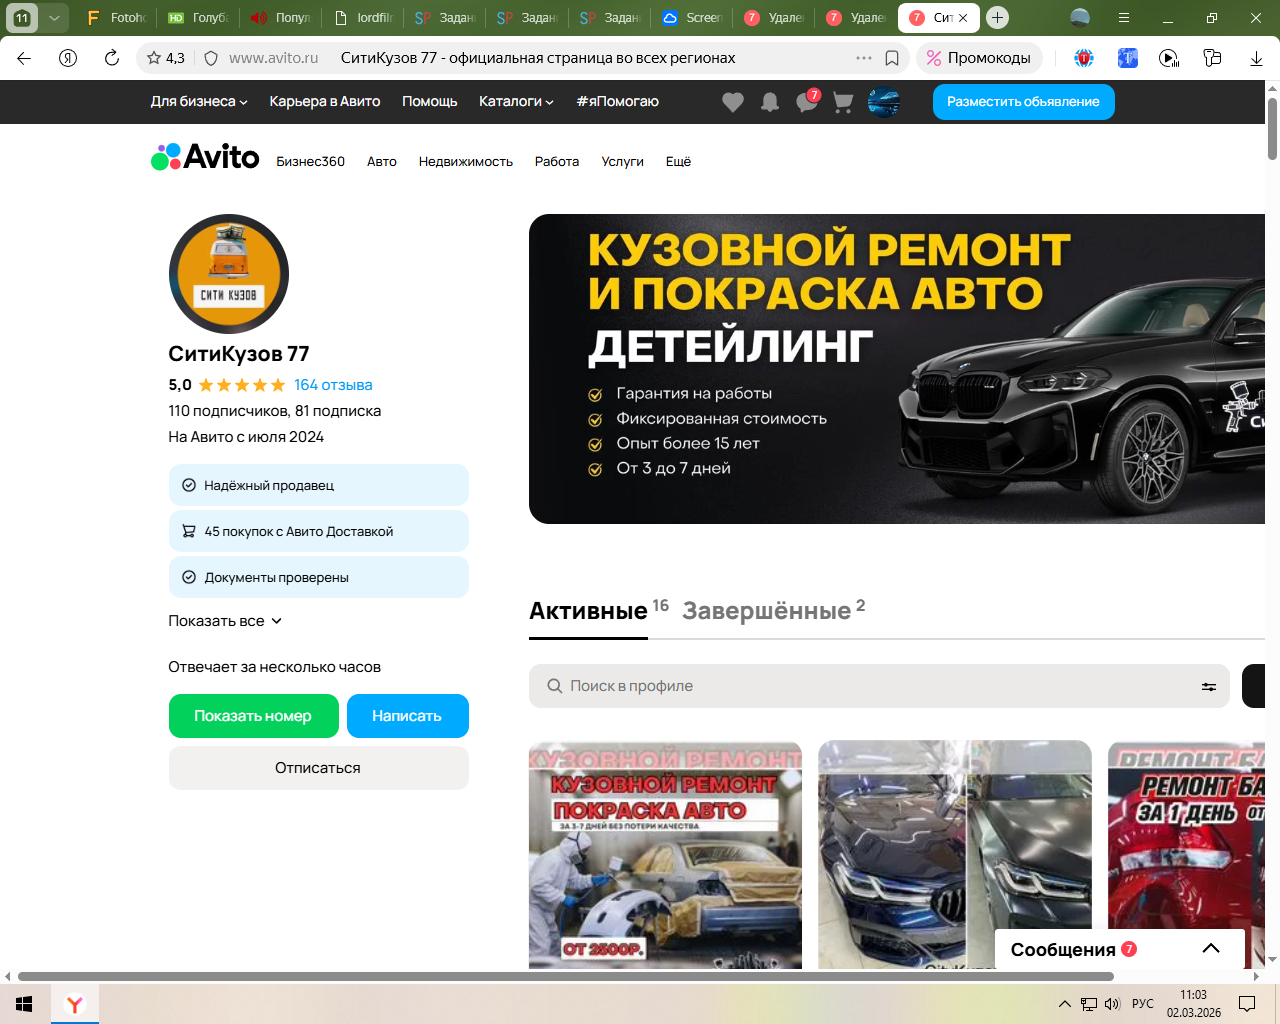Open the 'Помощь' menu item
The height and width of the screenshot is (1024, 1280).
point(430,101)
